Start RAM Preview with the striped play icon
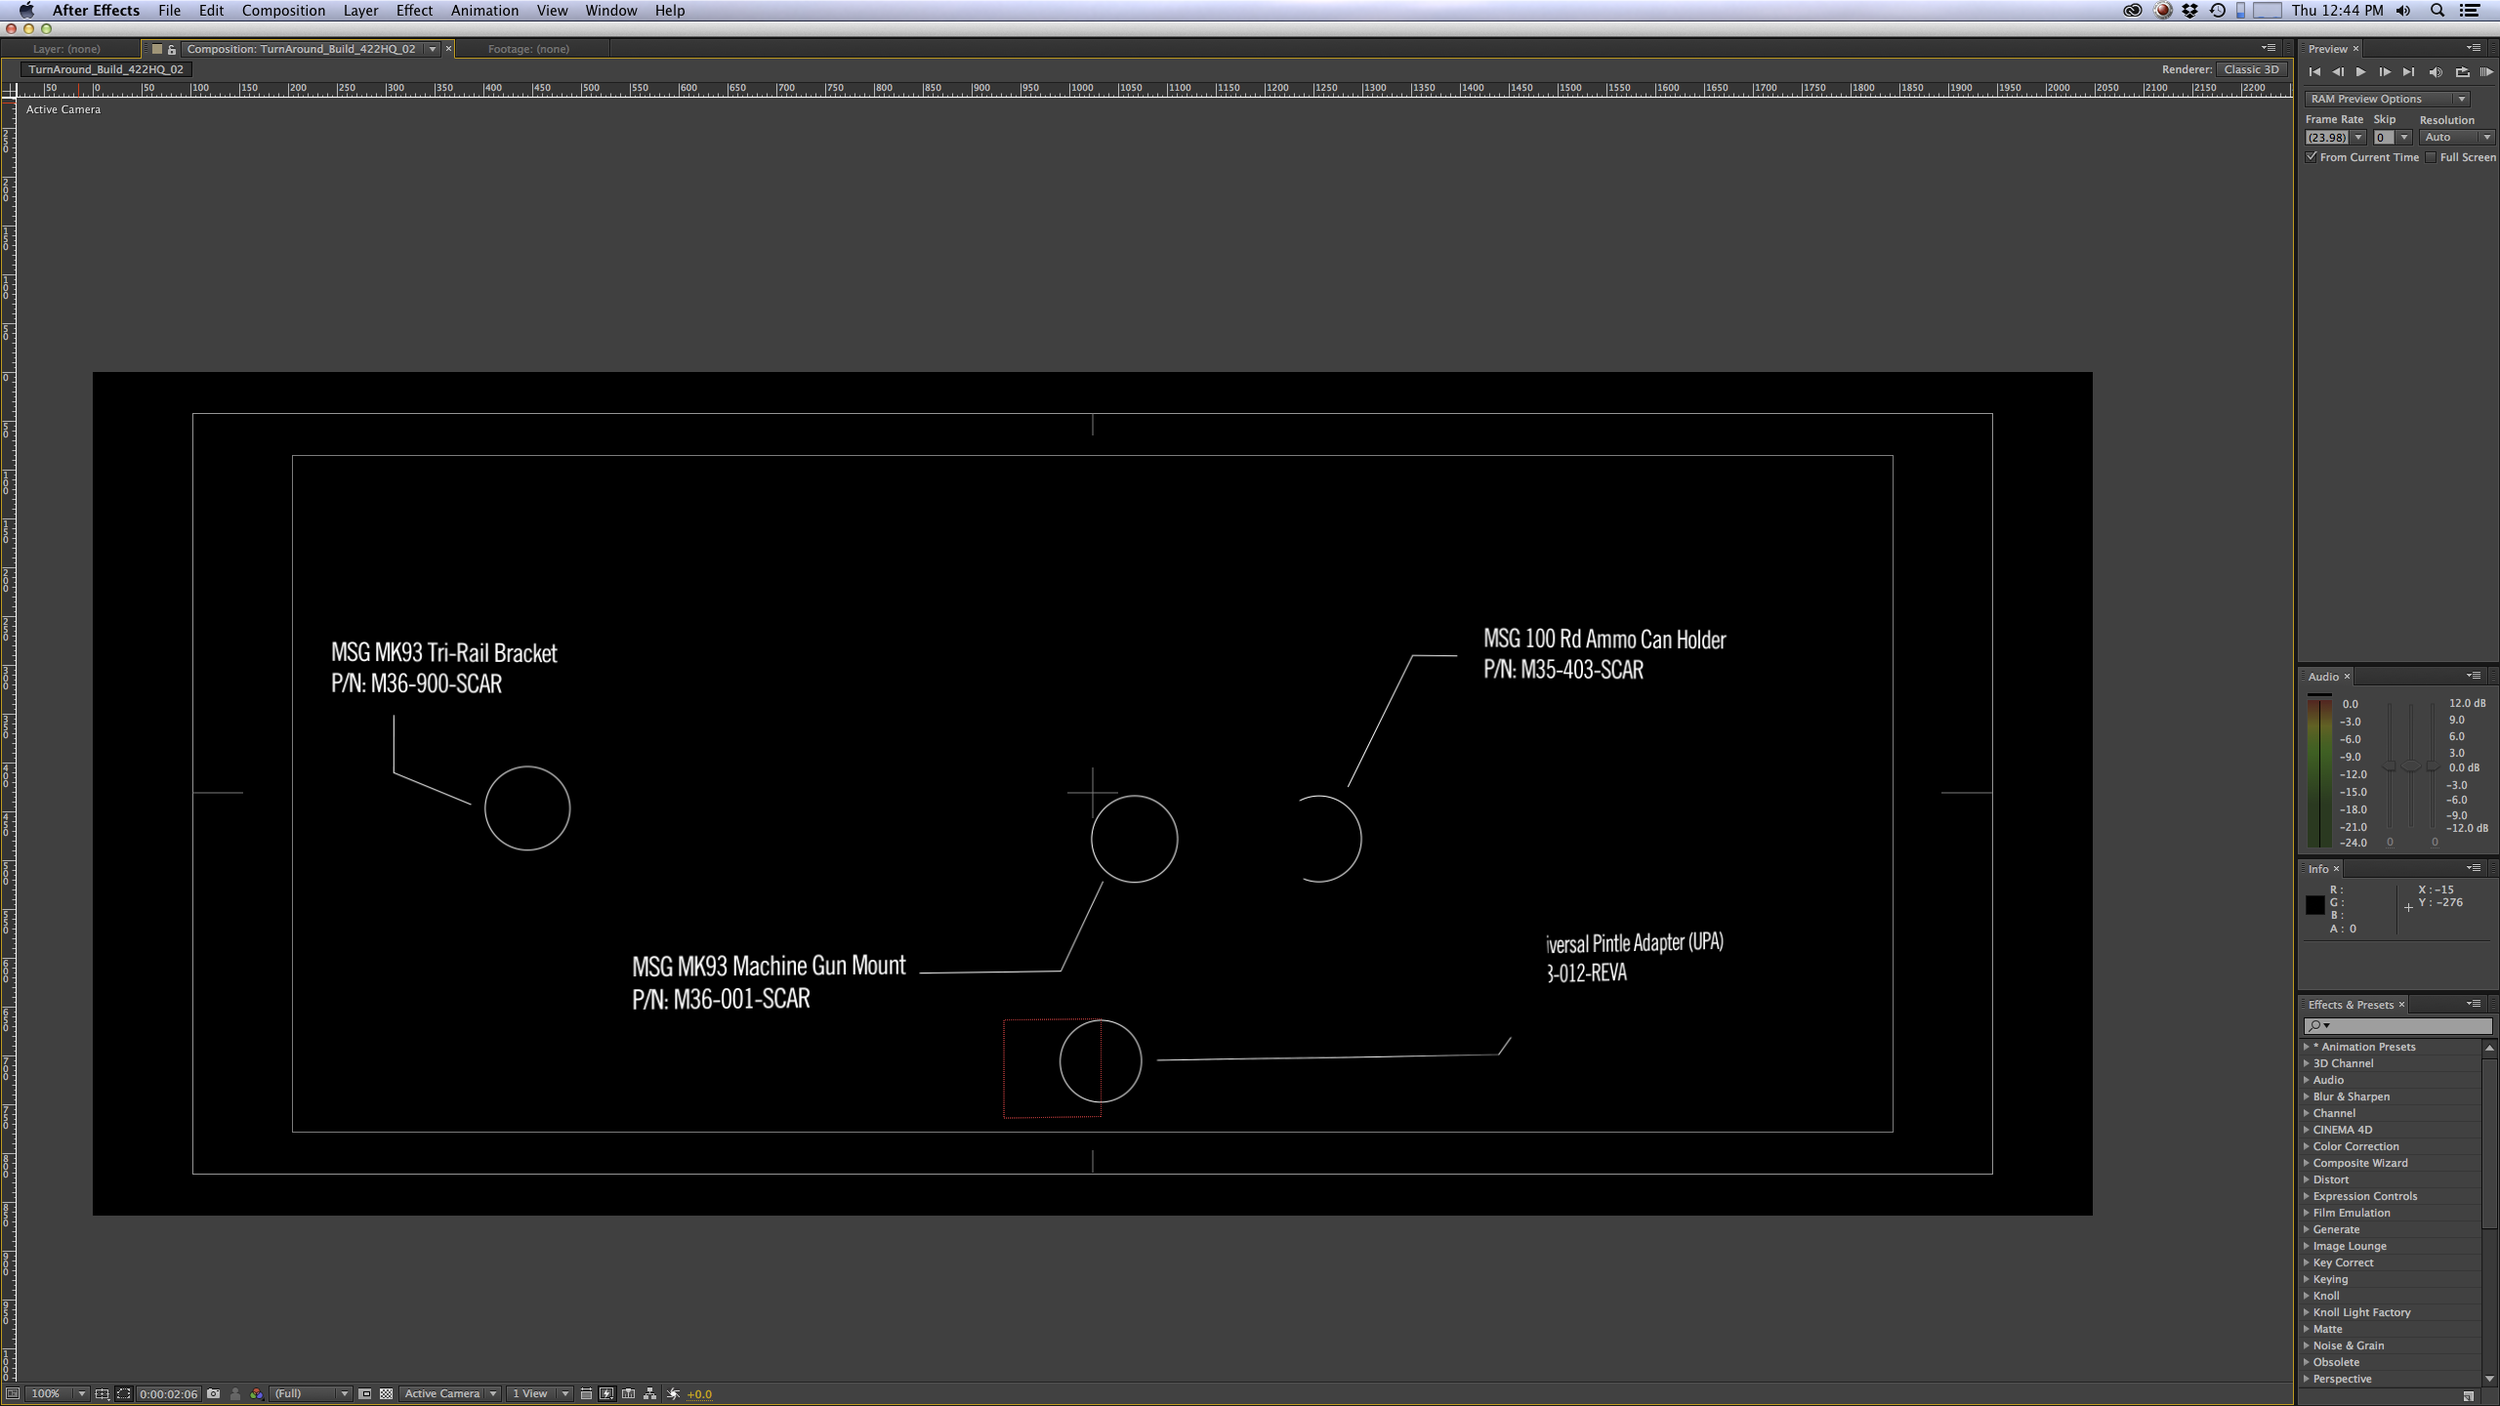 click(2486, 72)
